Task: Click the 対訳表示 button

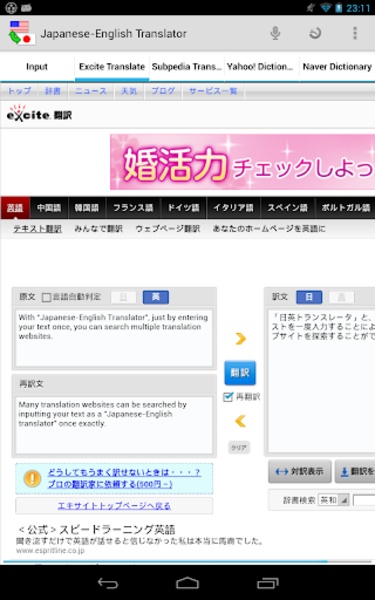Action: 300,471
